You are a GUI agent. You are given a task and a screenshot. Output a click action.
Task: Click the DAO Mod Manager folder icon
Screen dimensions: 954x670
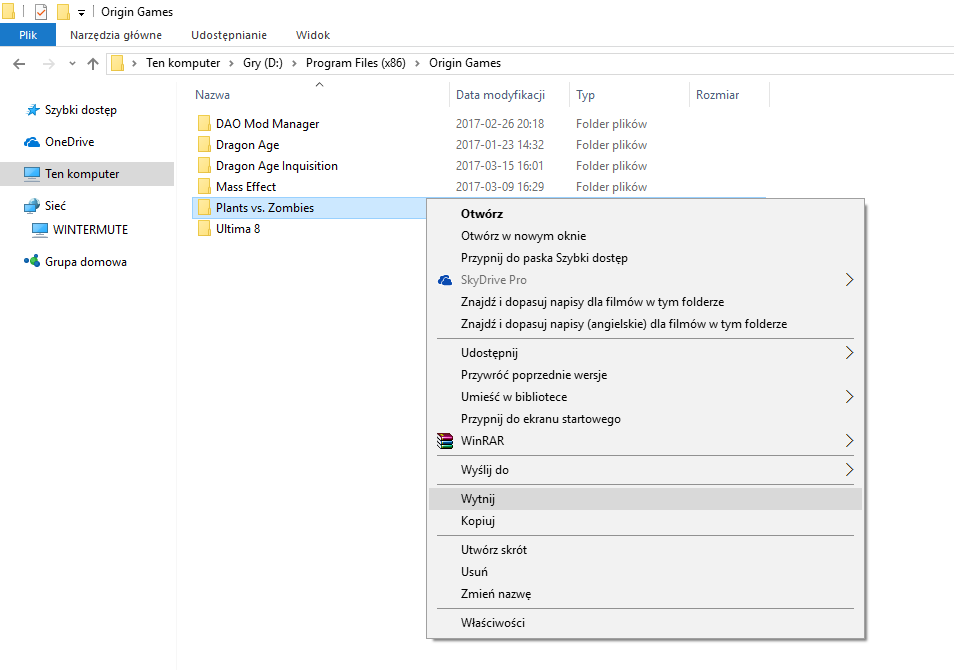pos(204,124)
